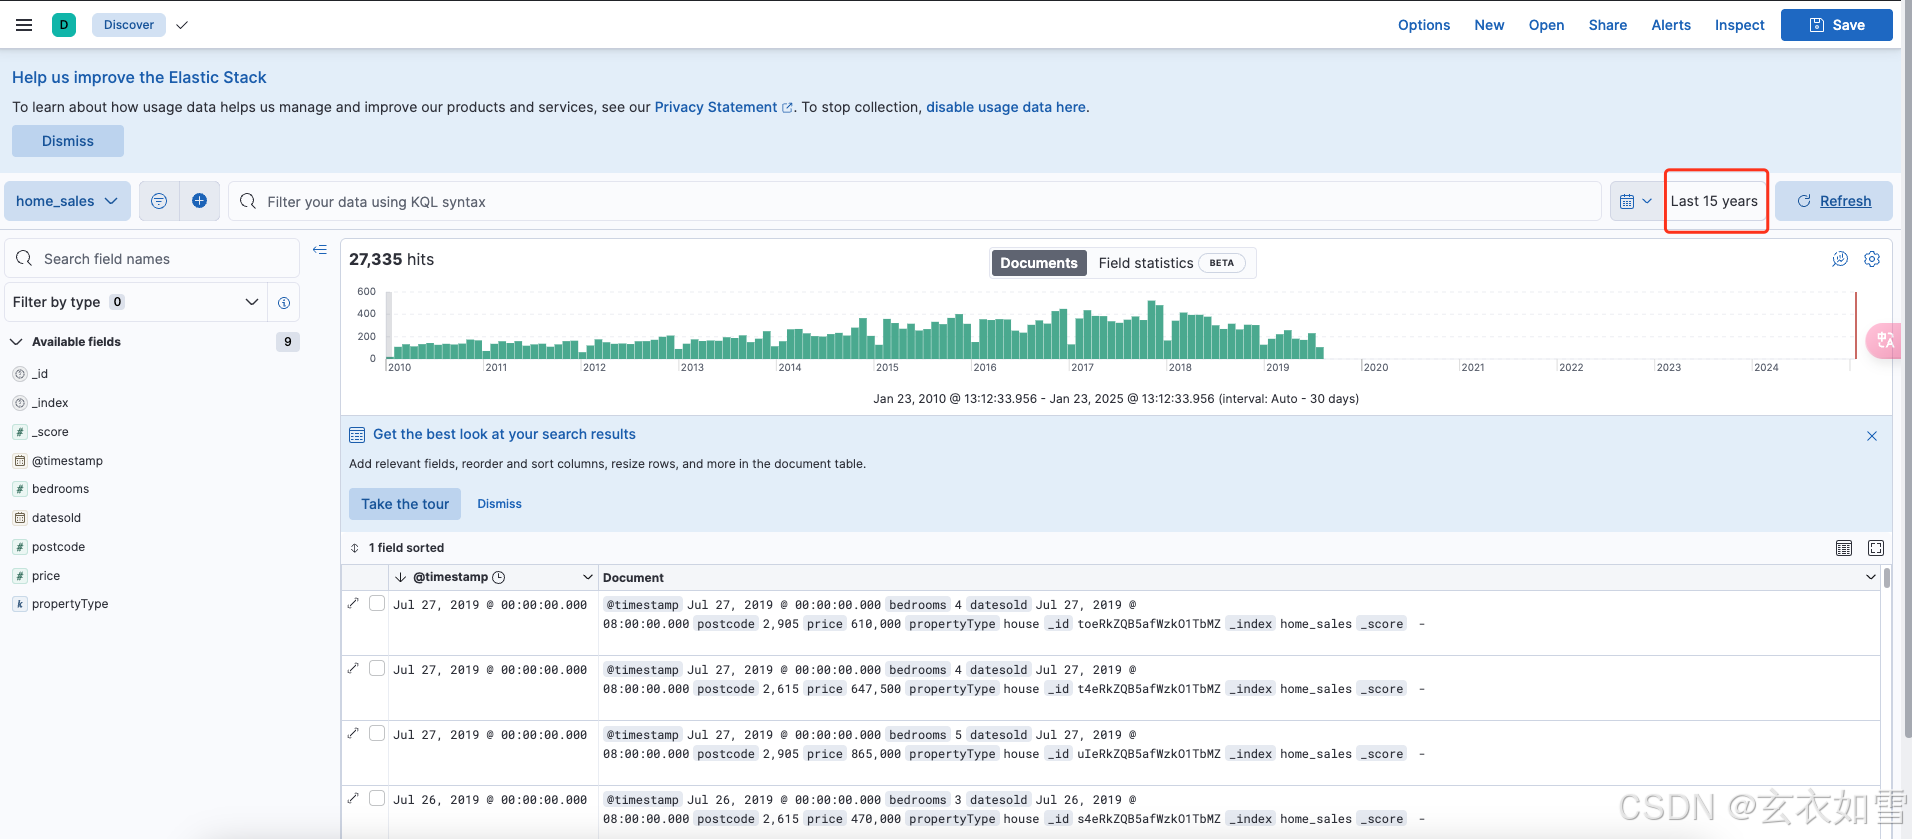The height and width of the screenshot is (839, 1912).
Task: Click the sort arrow on @timestamp column
Action: 400,577
